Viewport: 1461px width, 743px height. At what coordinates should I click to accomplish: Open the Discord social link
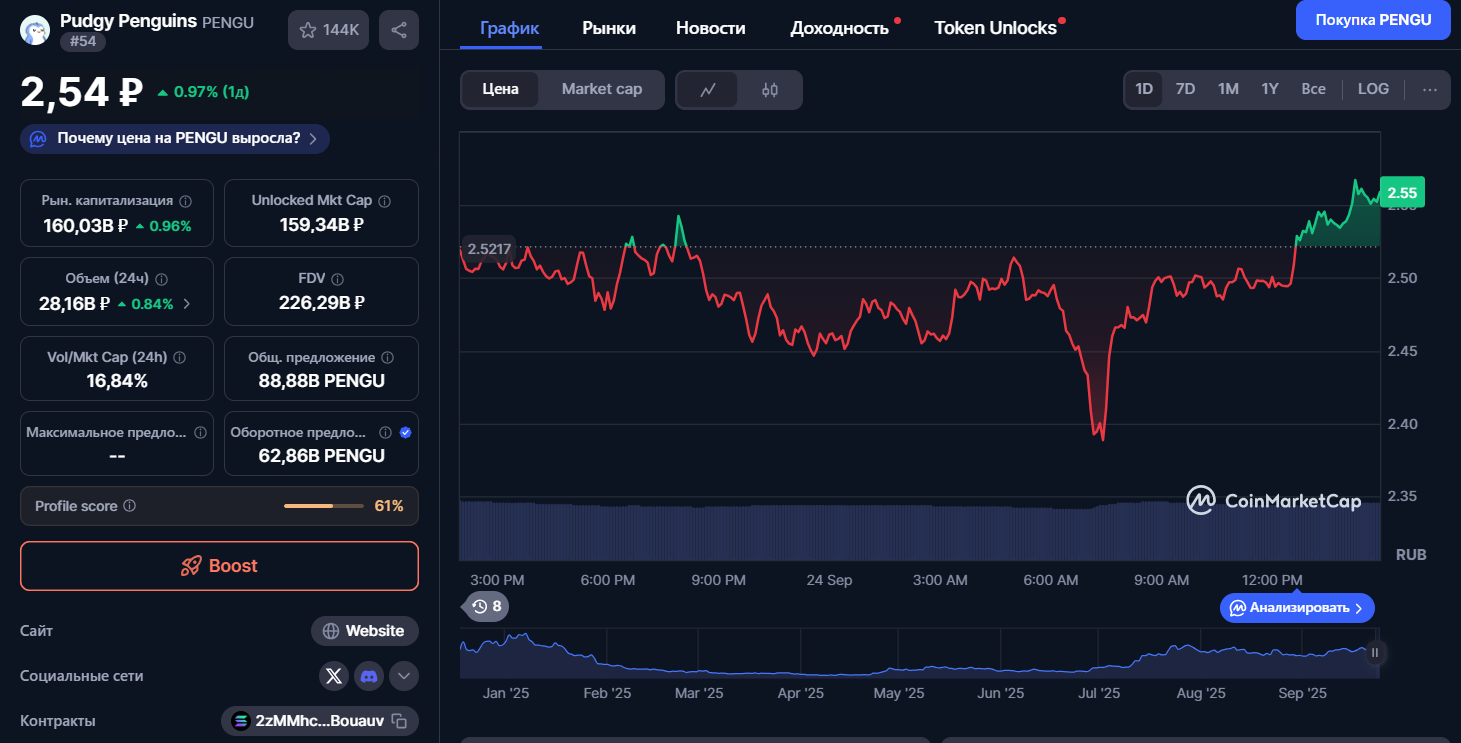coord(369,676)
